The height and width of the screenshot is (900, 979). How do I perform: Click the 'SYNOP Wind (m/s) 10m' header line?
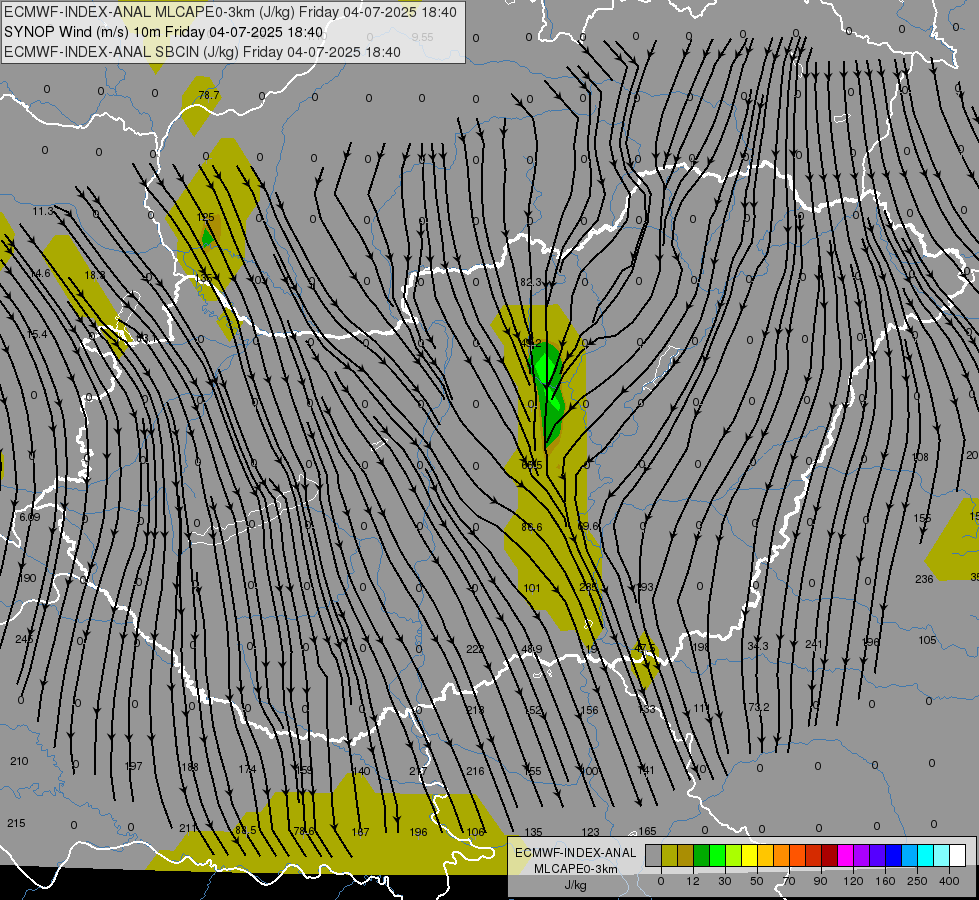164,32
